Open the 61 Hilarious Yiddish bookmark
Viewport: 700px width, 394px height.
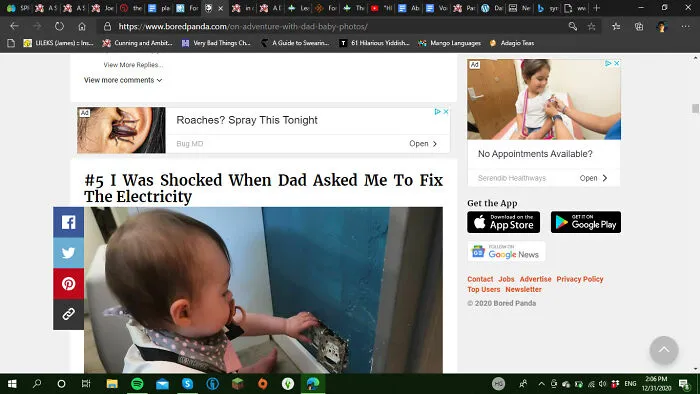374,43
